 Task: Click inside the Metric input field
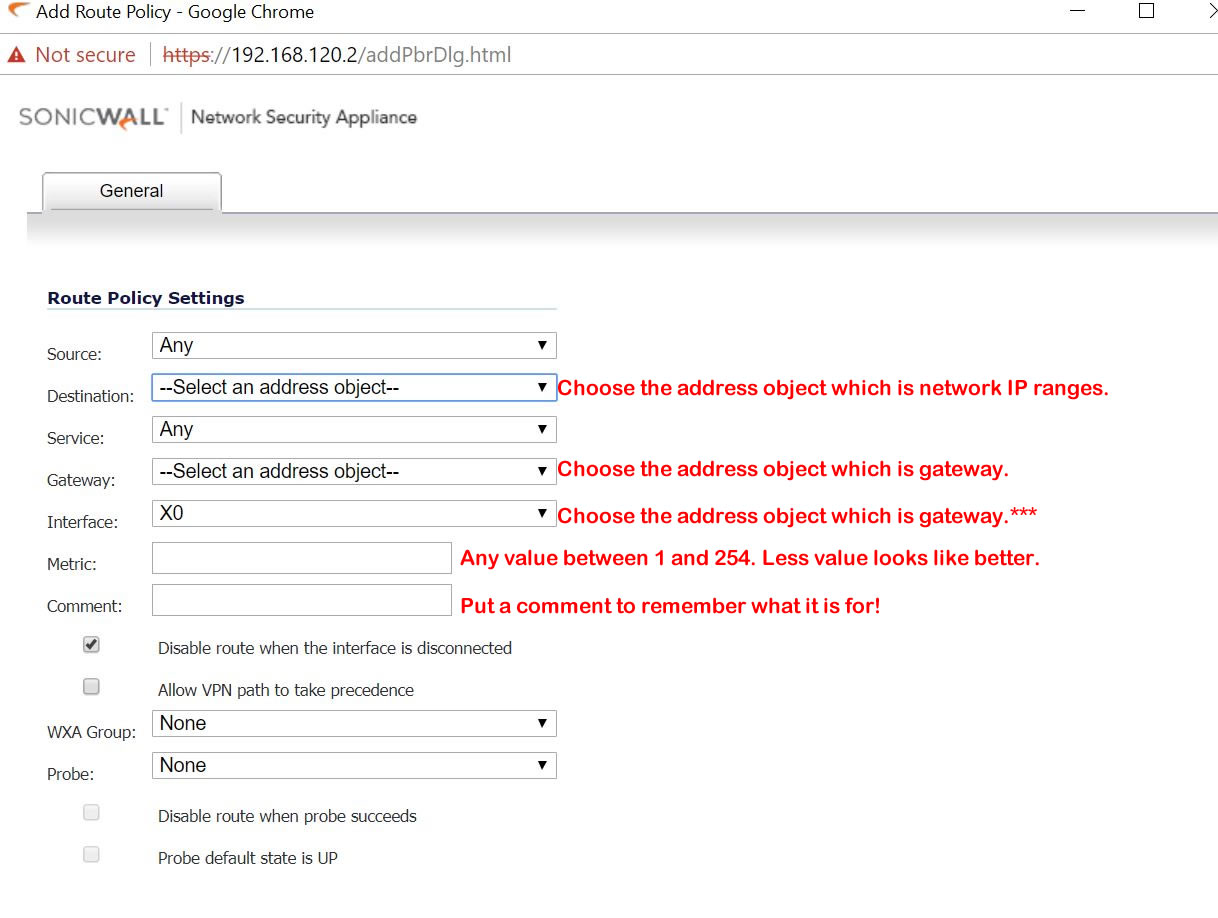(300, 558)
